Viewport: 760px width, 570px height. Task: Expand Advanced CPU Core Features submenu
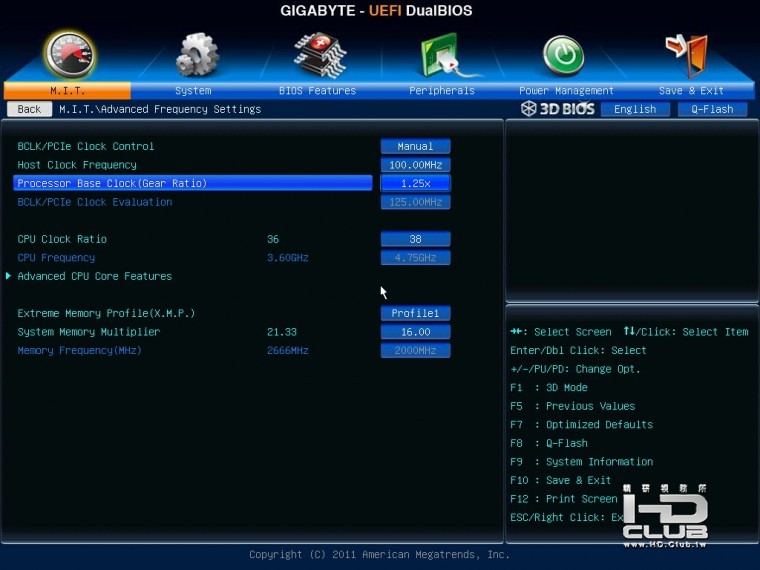(x=95, y=276)
